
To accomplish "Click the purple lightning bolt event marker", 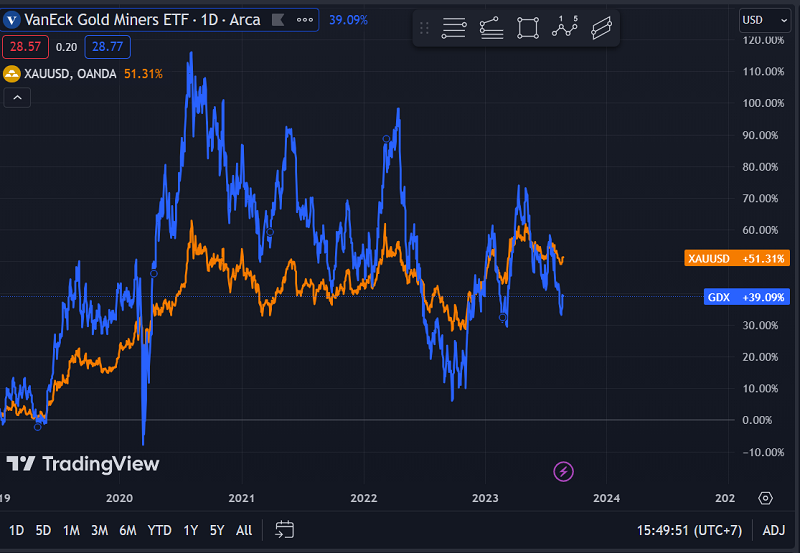I will [x=564, y=471].
